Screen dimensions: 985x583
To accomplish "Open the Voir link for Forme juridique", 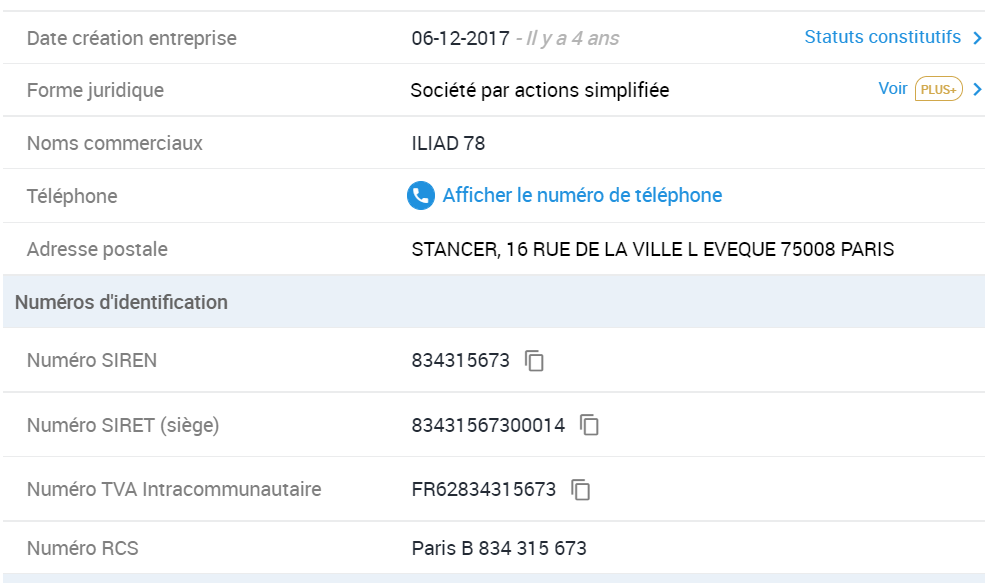I will [893, 89].
